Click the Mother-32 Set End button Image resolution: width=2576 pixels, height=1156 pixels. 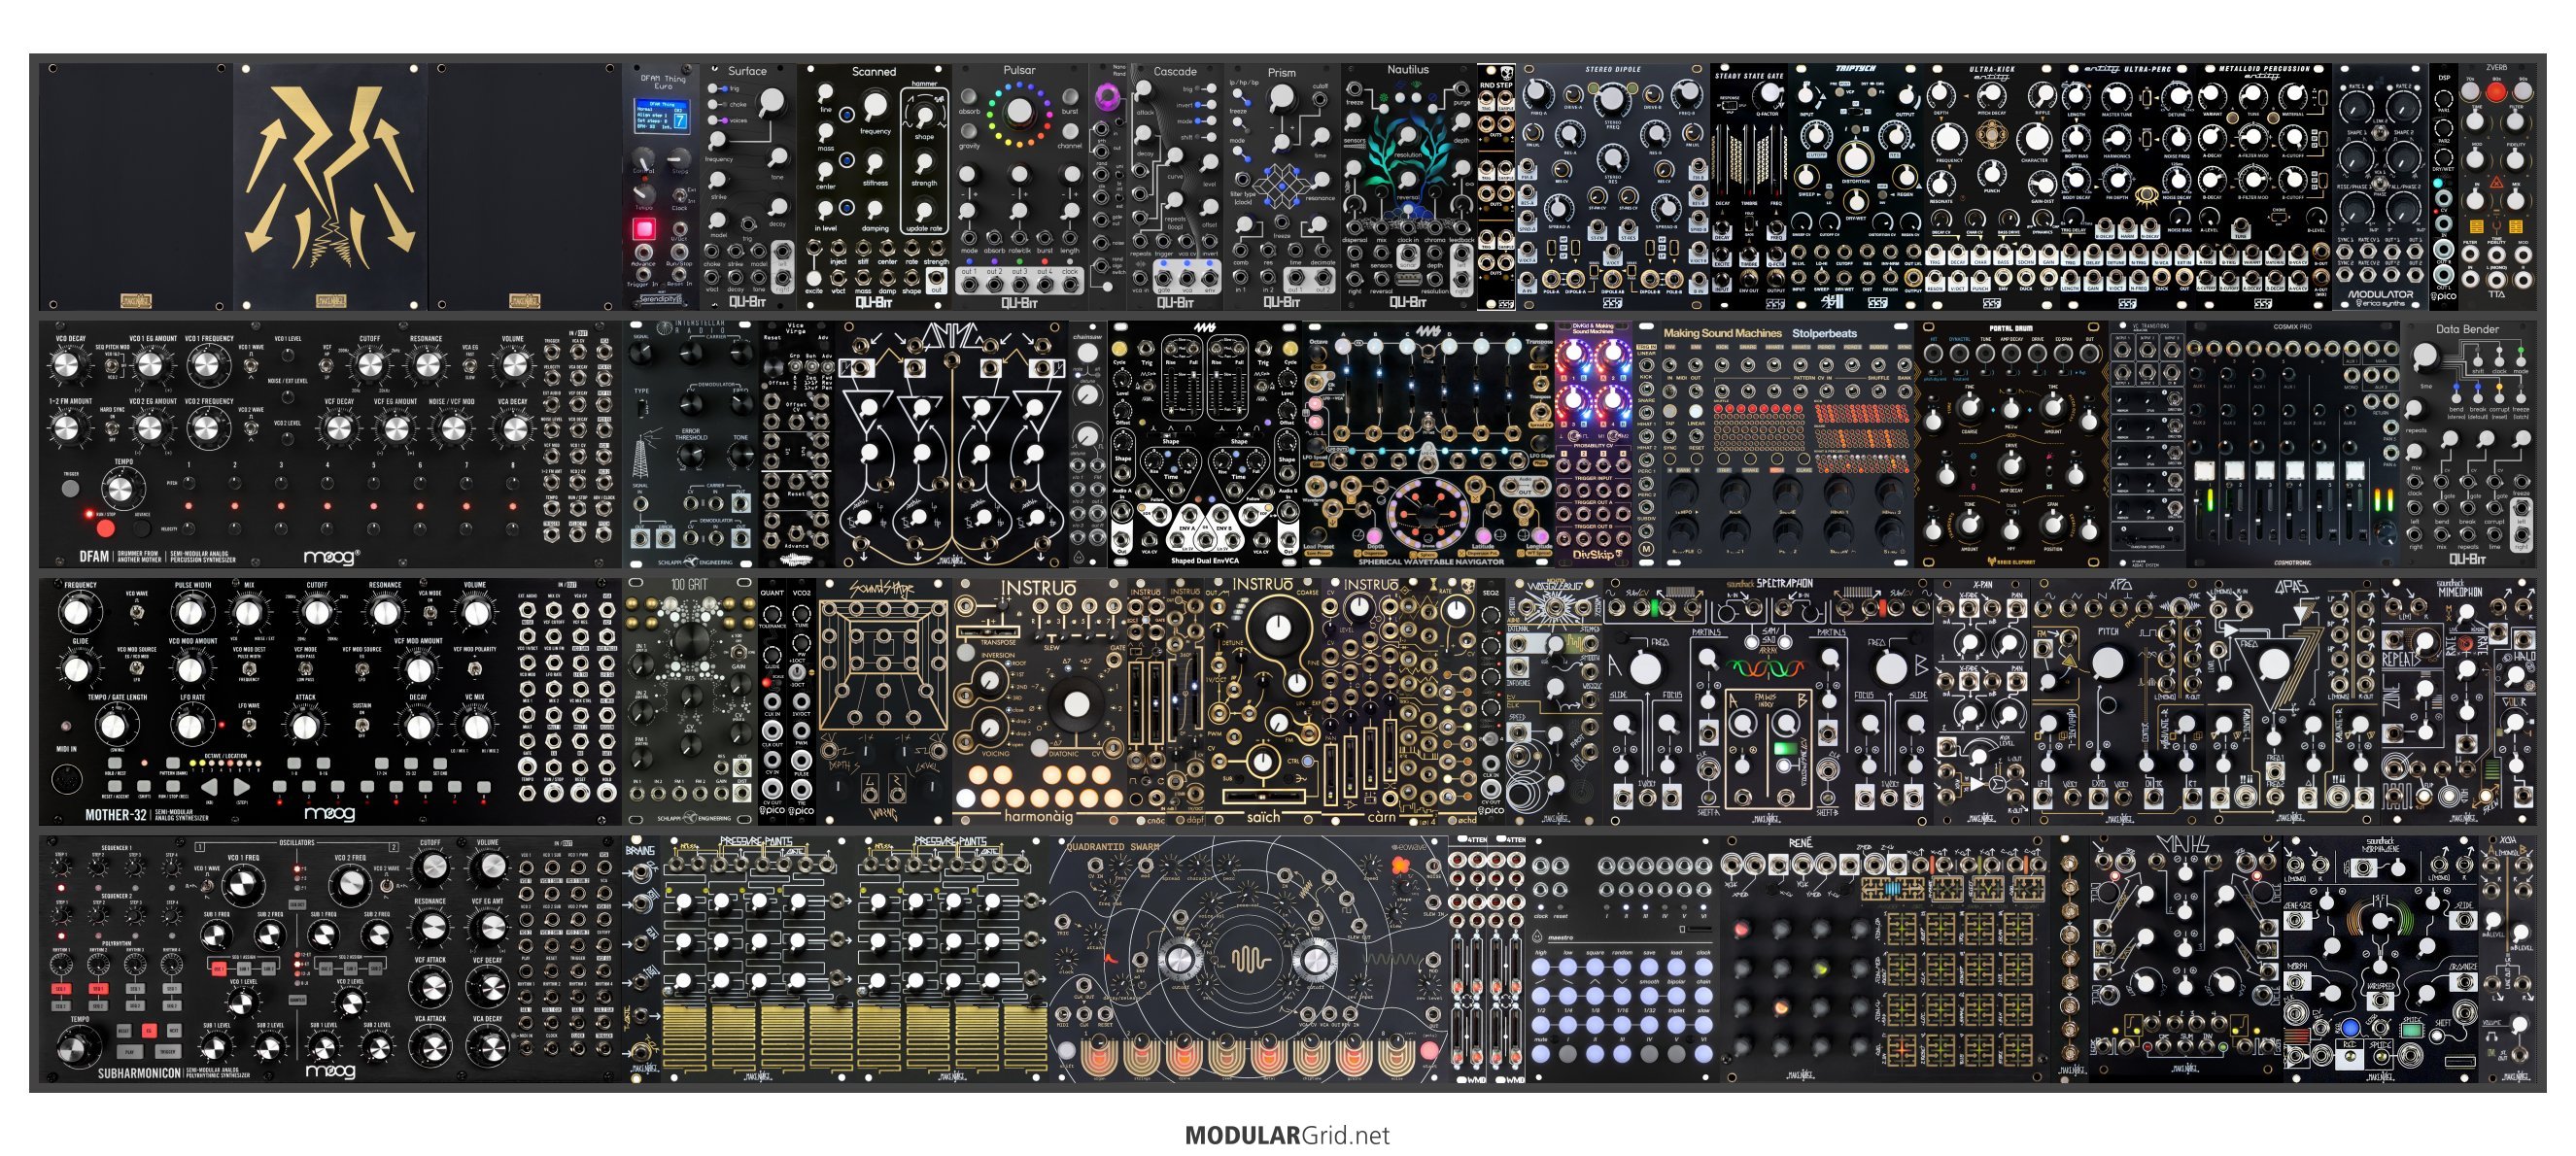[440, 763]
